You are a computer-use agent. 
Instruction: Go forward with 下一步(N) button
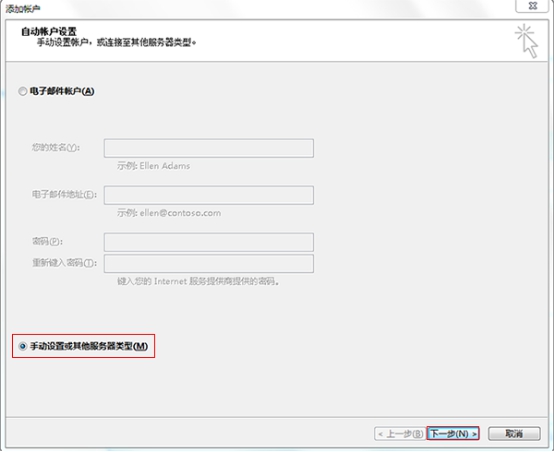[453, 433]
